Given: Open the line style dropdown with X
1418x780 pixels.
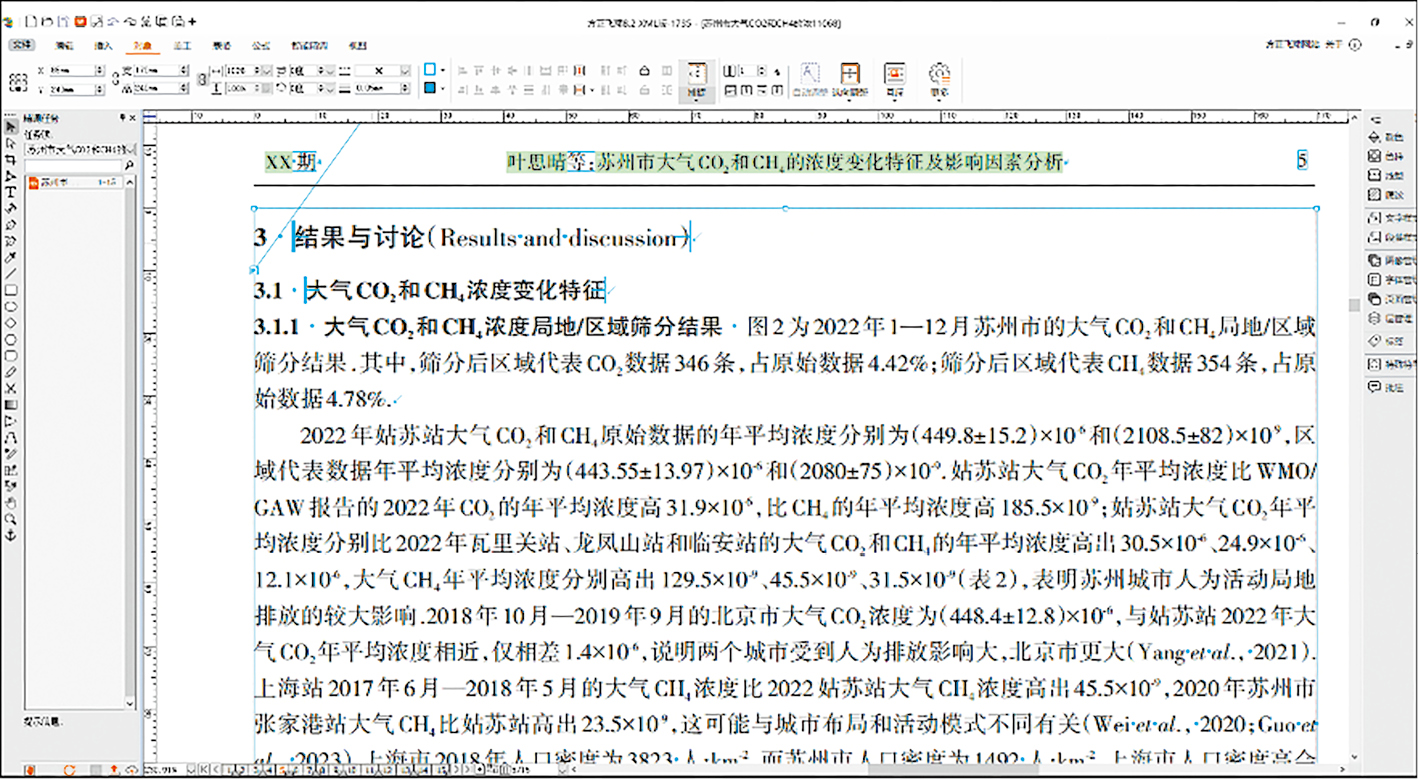Looking at the screenshot, I should click(x=382, y=71).
